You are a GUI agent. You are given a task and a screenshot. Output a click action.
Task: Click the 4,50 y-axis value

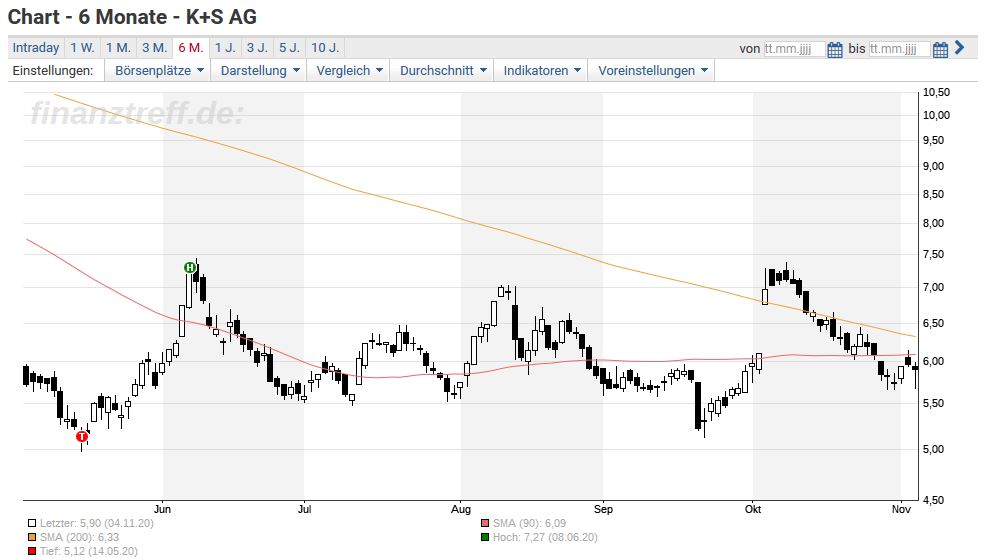[933, 500]
